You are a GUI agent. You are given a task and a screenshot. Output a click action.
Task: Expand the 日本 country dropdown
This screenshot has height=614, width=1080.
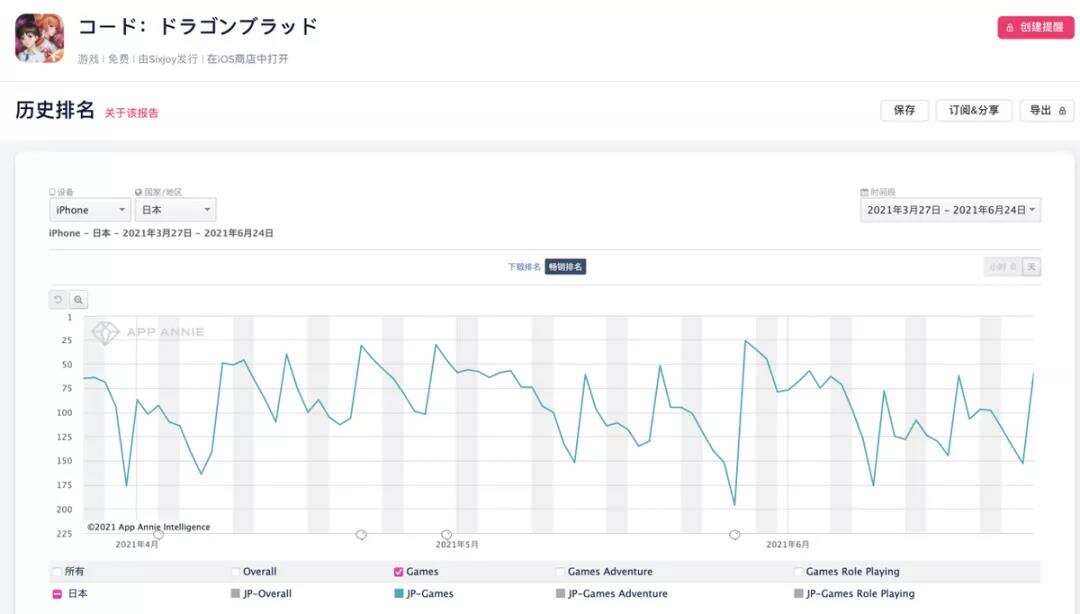[x=175, y=210]
